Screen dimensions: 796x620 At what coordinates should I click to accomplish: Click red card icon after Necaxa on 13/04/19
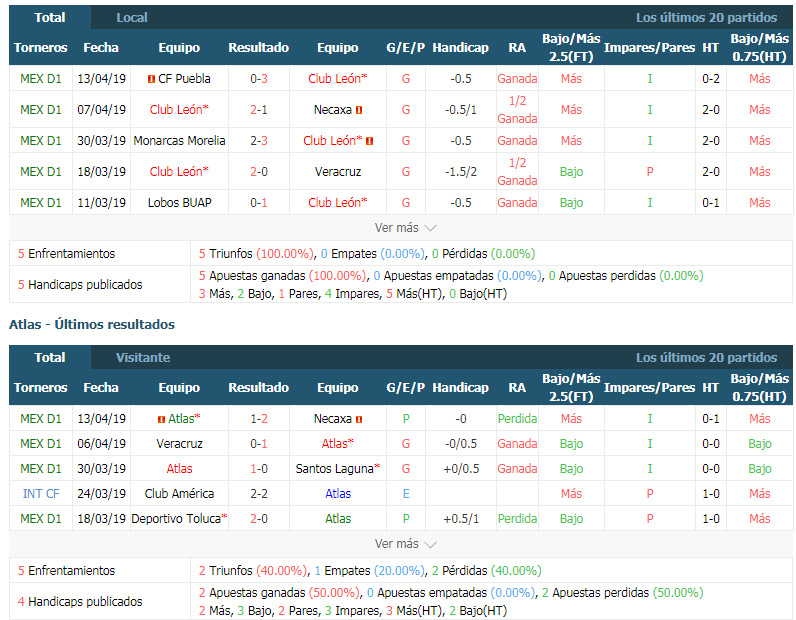pos(359,419)
